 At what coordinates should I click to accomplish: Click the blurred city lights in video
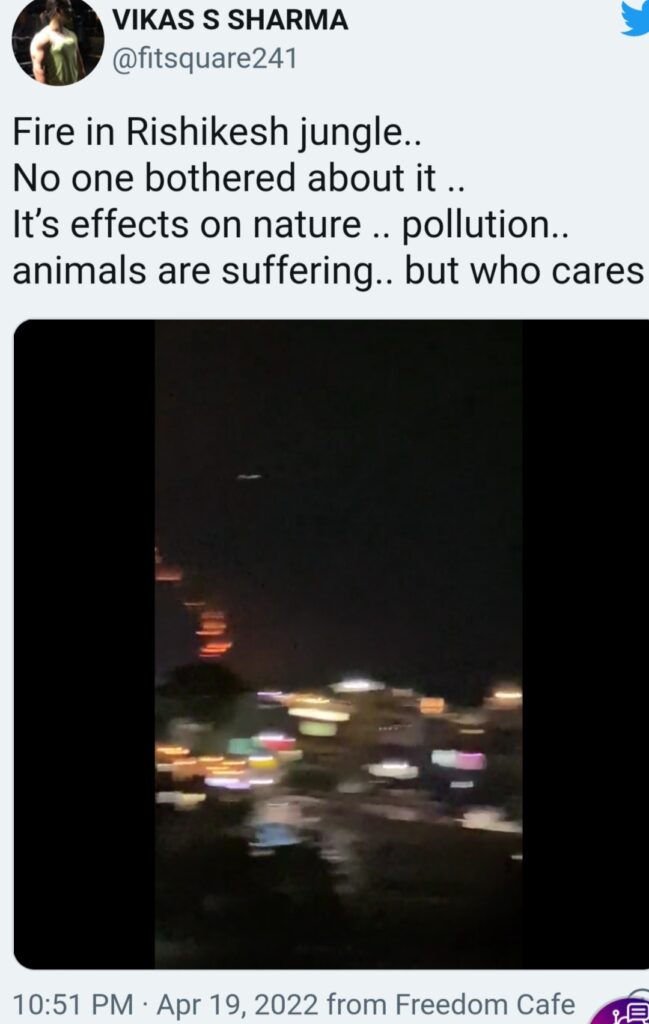(338, 758)
